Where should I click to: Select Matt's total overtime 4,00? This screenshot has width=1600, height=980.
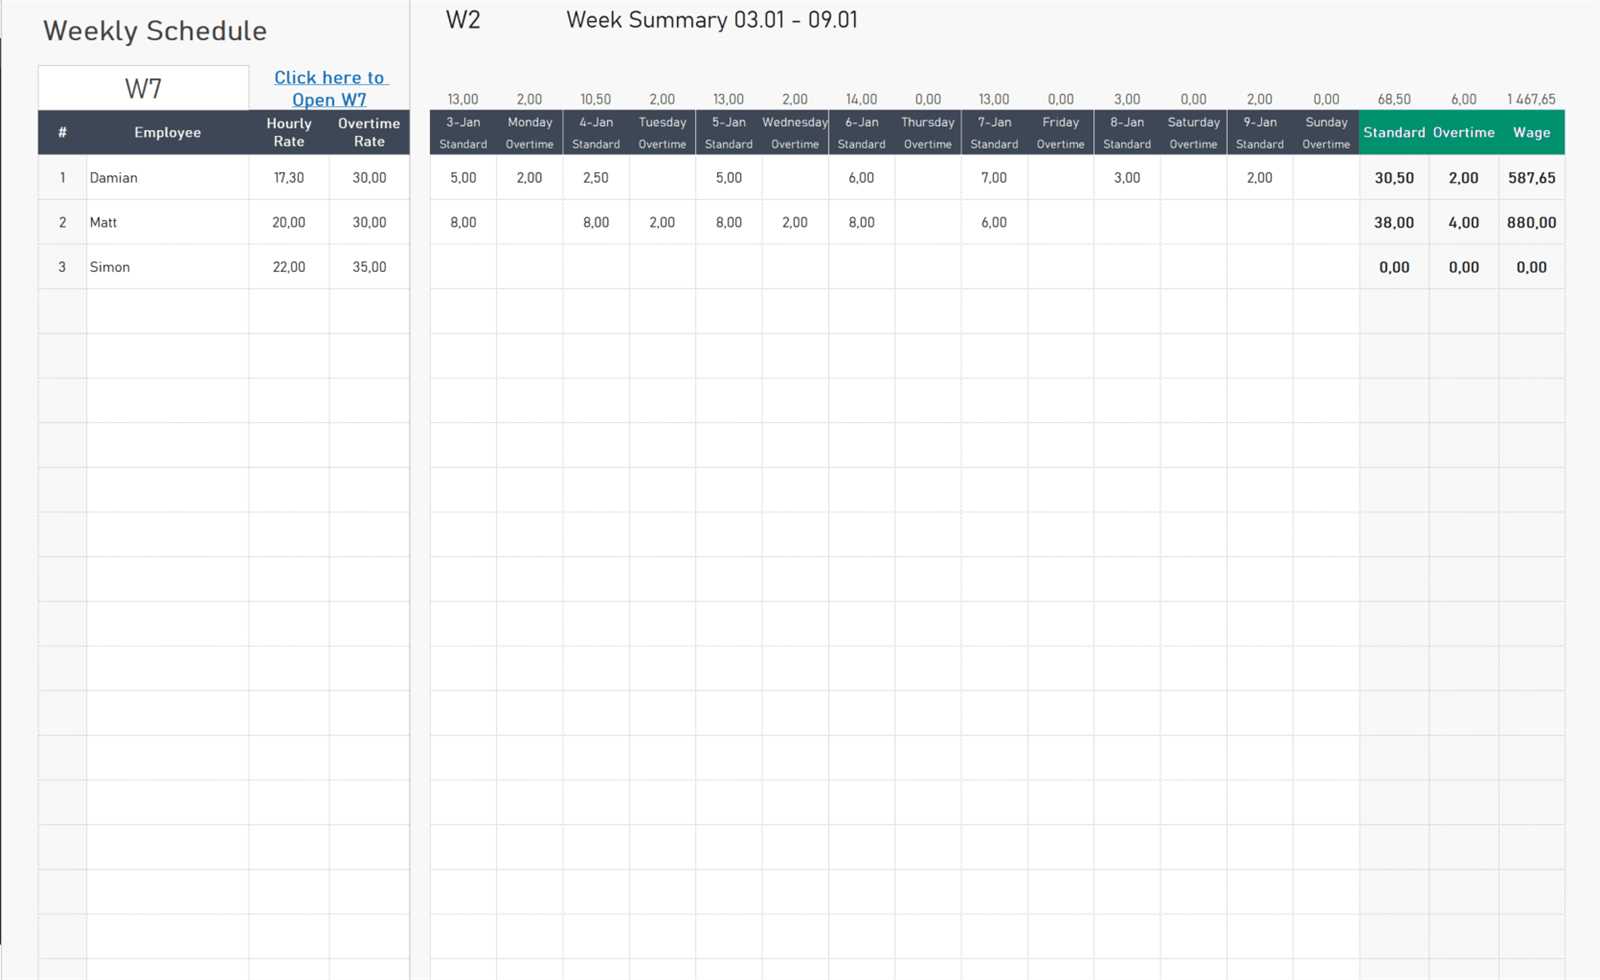tap(1463, 222)
